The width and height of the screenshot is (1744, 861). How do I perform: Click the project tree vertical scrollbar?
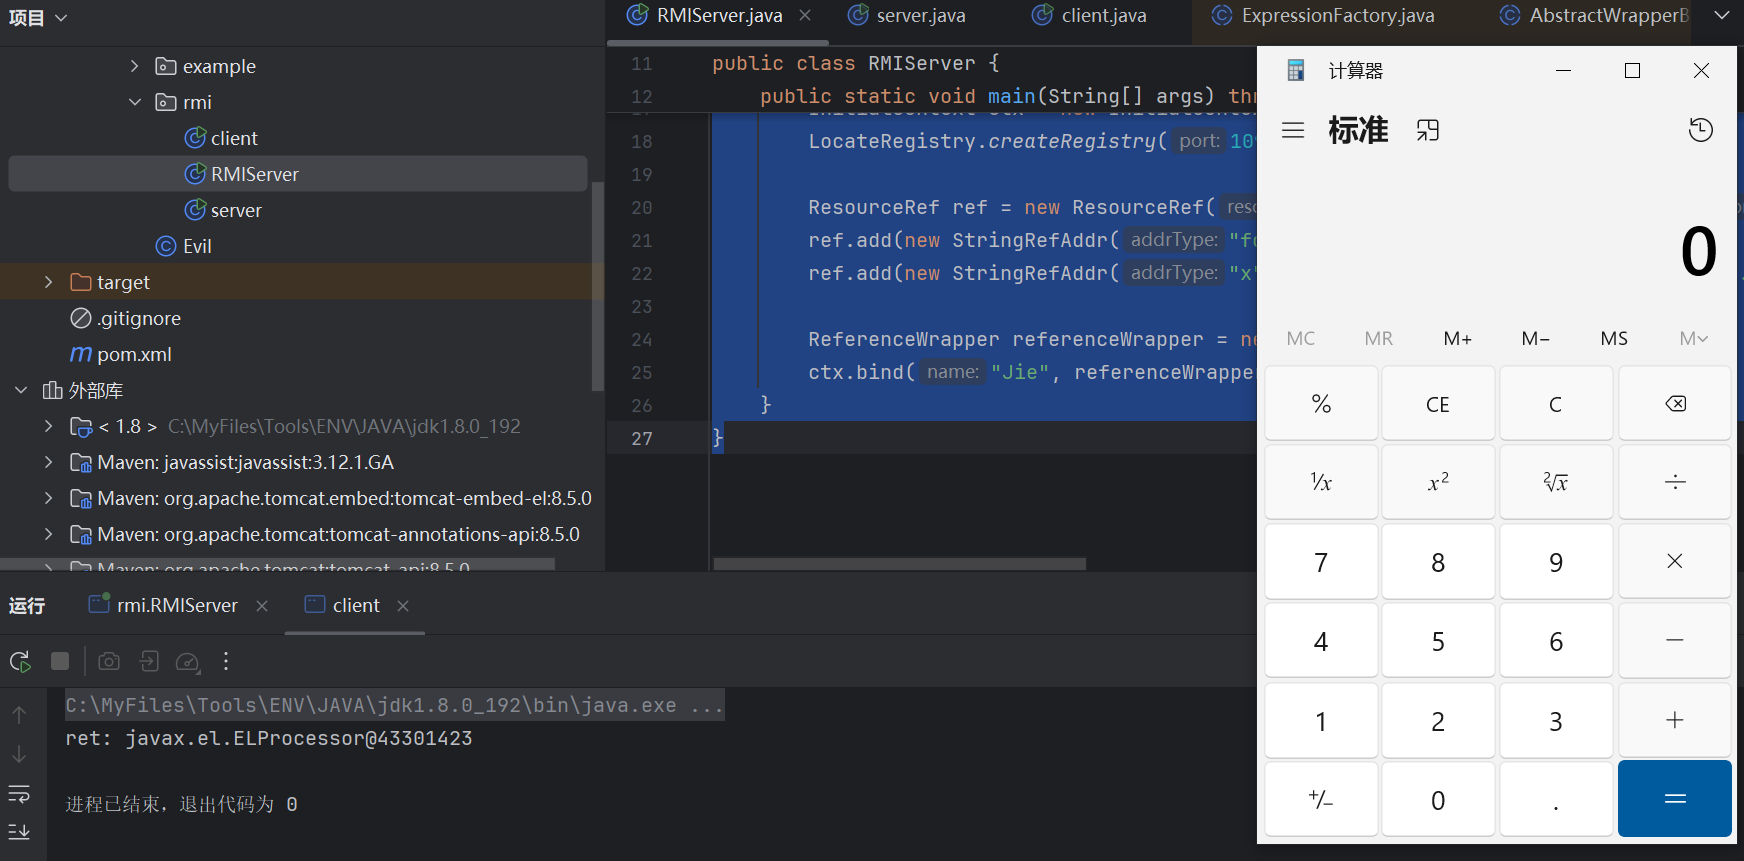coord(598,286)
